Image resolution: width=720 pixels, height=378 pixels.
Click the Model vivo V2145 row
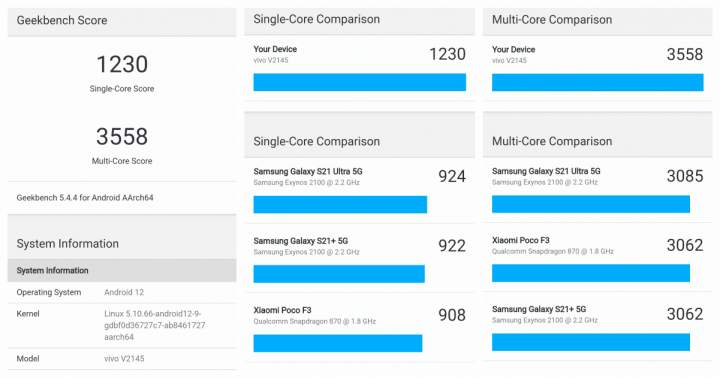pyautogui.click(x=122, y=359)
